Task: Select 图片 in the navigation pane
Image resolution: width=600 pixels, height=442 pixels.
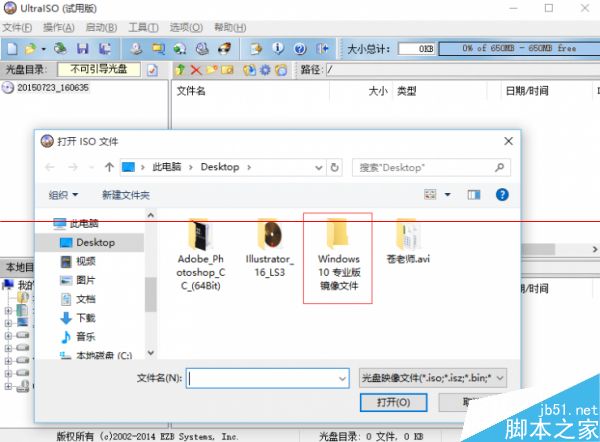Action: click(x=78, y=280)
